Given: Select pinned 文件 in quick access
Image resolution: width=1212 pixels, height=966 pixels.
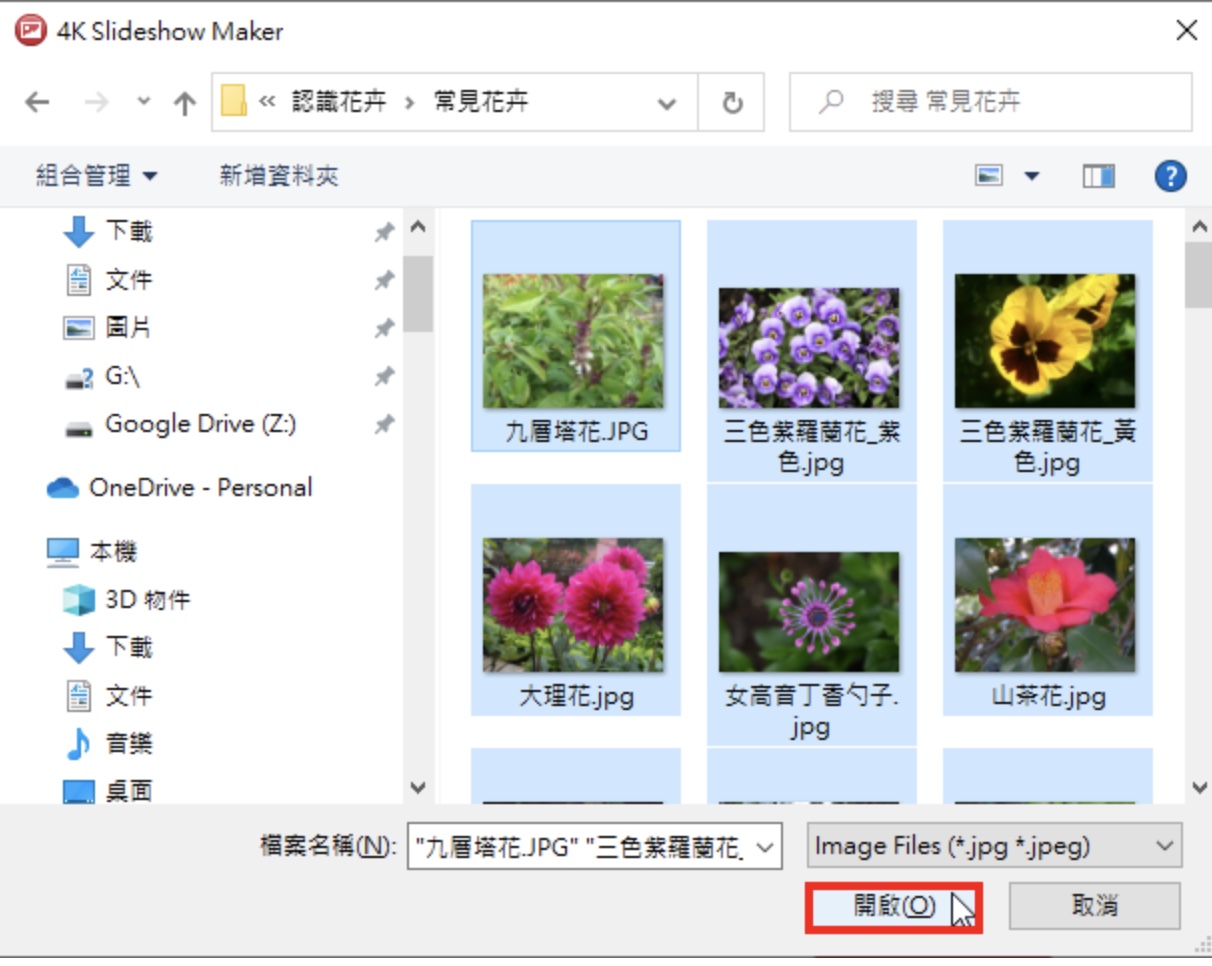Looking at the screenshot, I should [128, 279].
